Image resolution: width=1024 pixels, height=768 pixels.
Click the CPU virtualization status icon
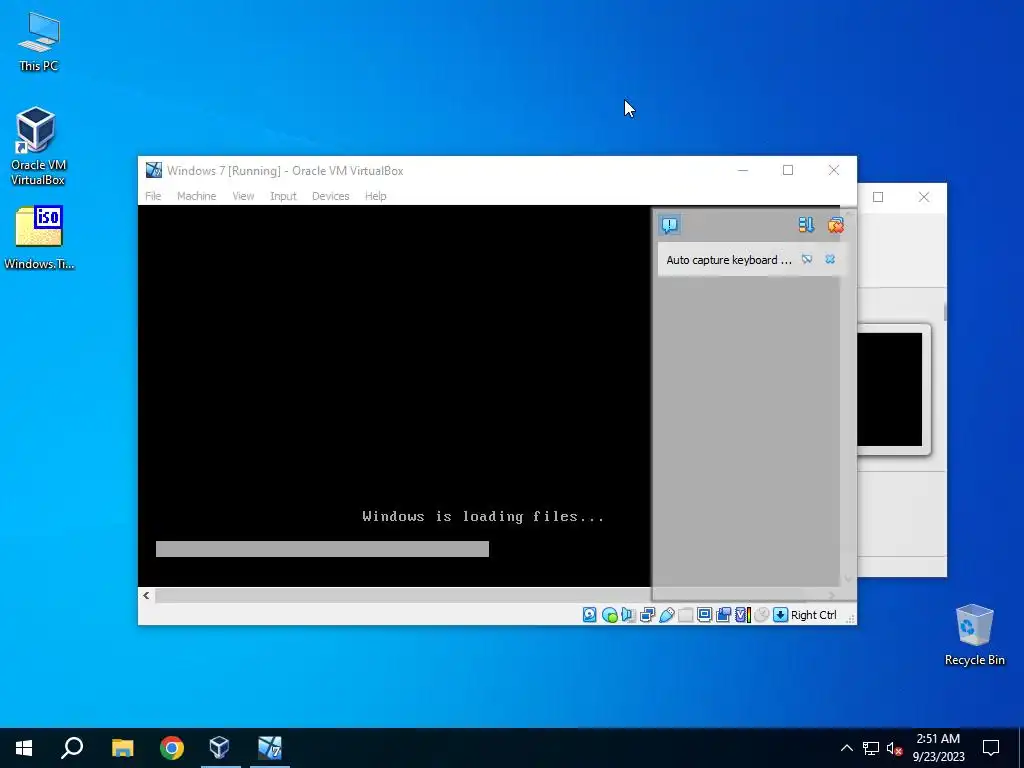point(743,615)
